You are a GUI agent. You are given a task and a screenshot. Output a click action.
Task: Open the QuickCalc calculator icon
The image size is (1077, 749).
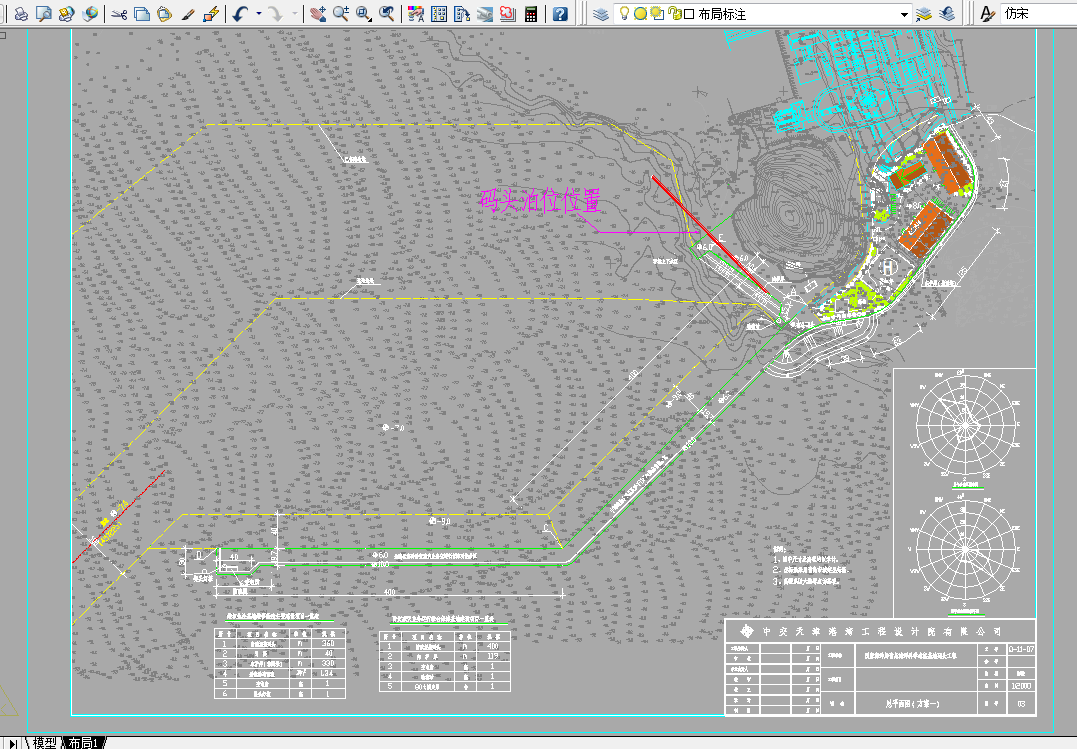pyautogui.click(x=531, y=14)
